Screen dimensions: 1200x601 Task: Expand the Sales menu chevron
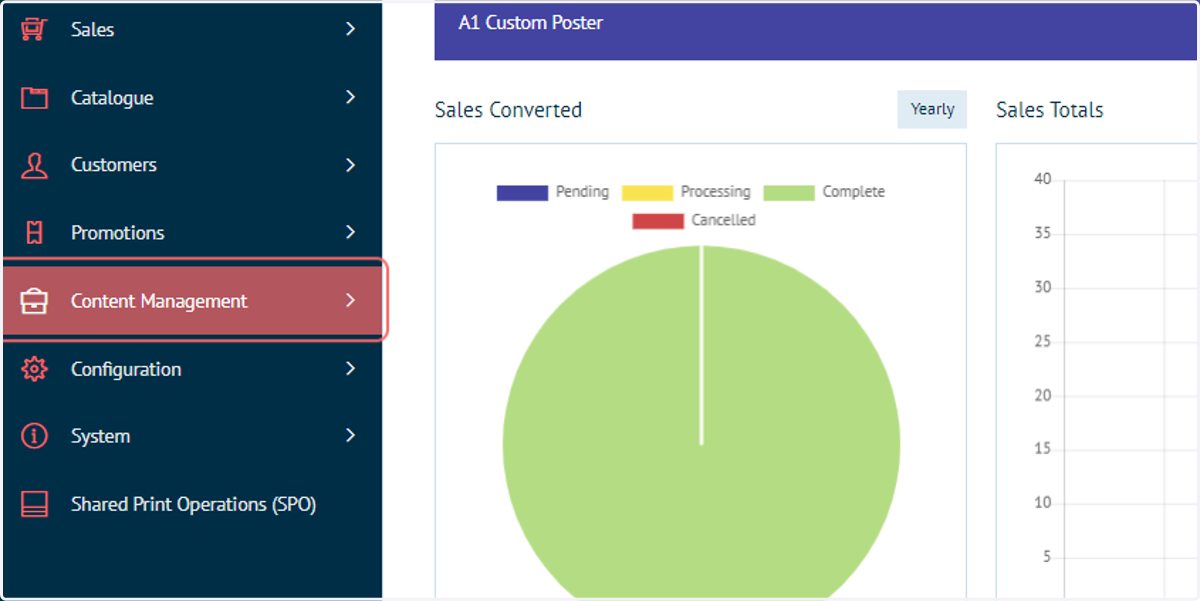click(x=350, y=29)
